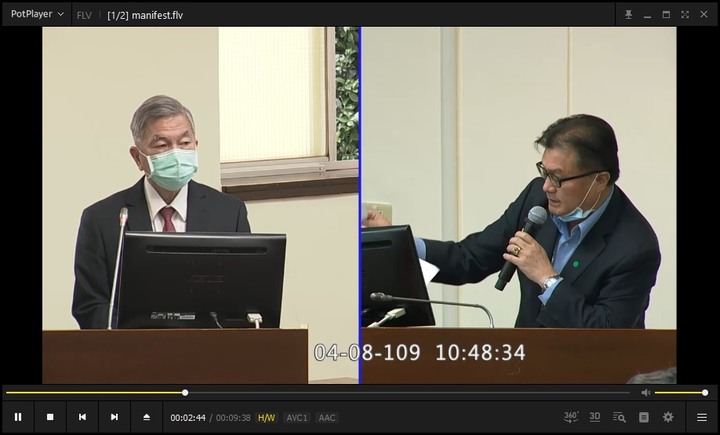Toggle the 3D video mode
720x435 pixels.
pyautogui.click(x=595, y=417)
